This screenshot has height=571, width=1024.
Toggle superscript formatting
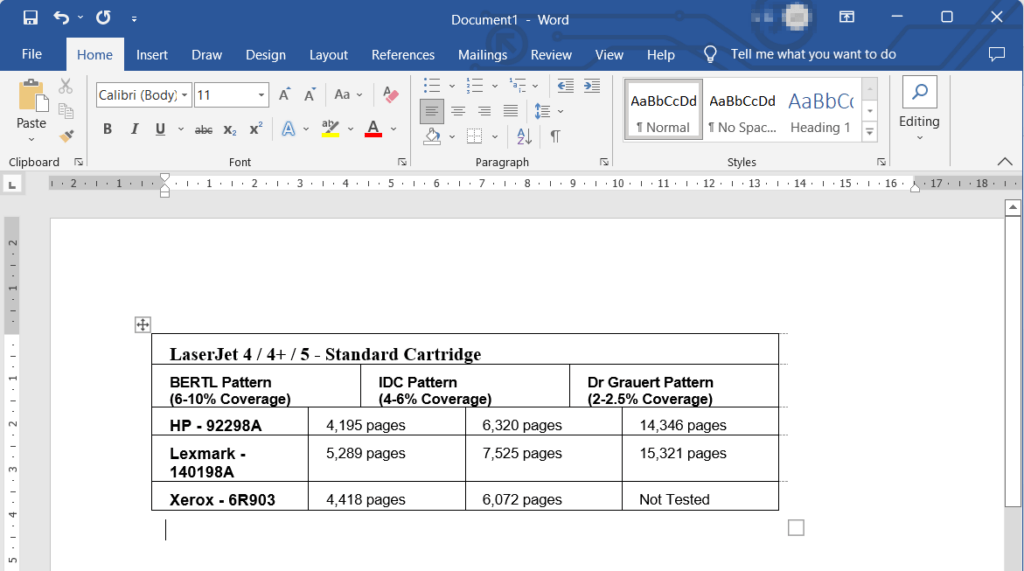coord(256,129)
